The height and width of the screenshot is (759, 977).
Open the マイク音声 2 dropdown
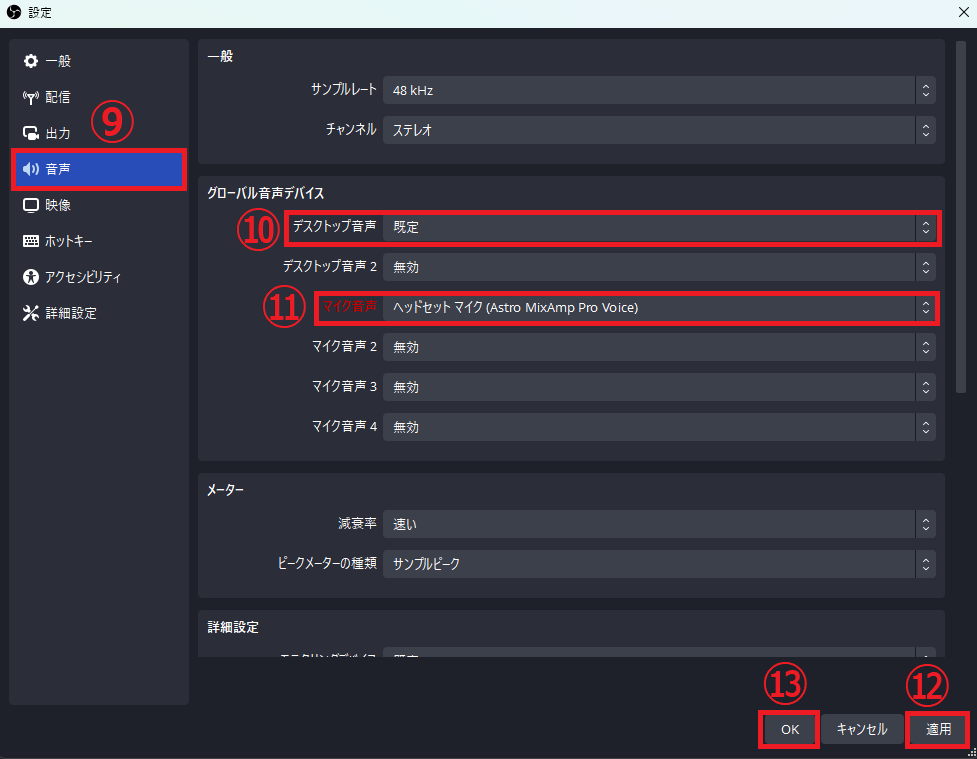659,347
